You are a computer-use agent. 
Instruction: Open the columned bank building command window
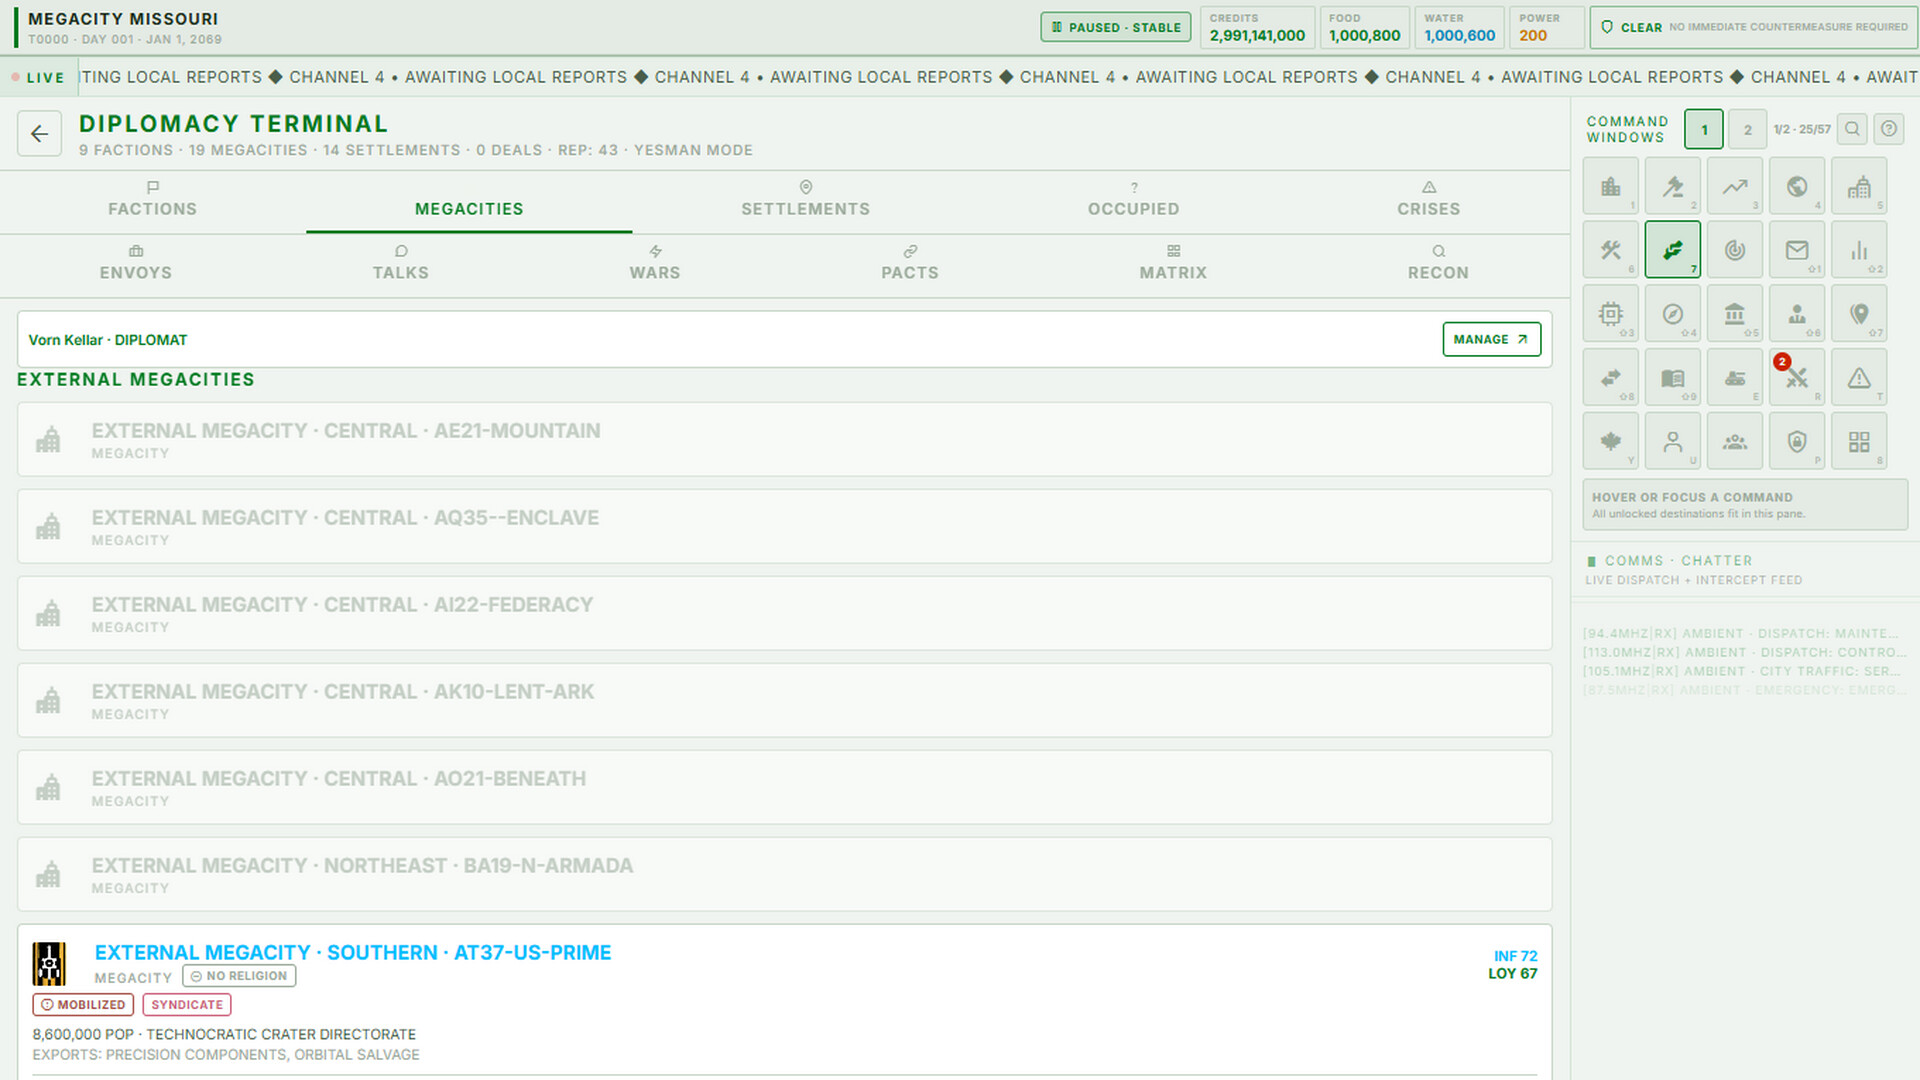tap(1735, 314)
